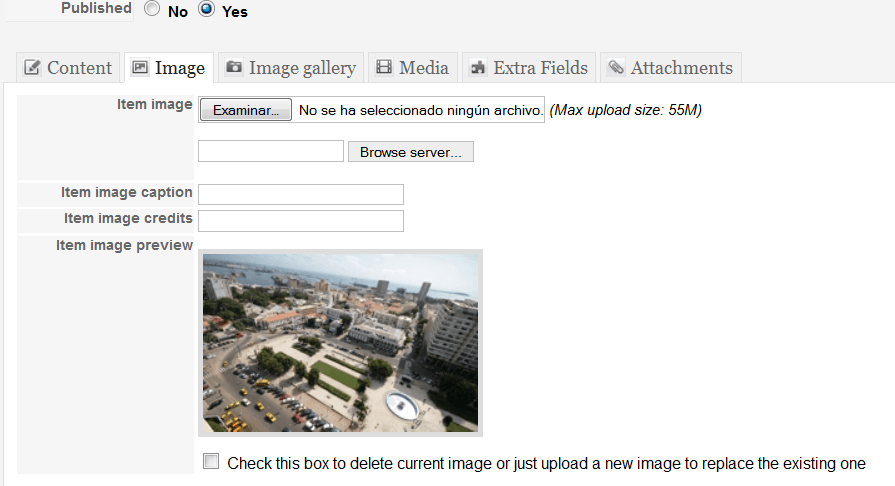Click the item image preview thumbnail

(x=340, y=343)
